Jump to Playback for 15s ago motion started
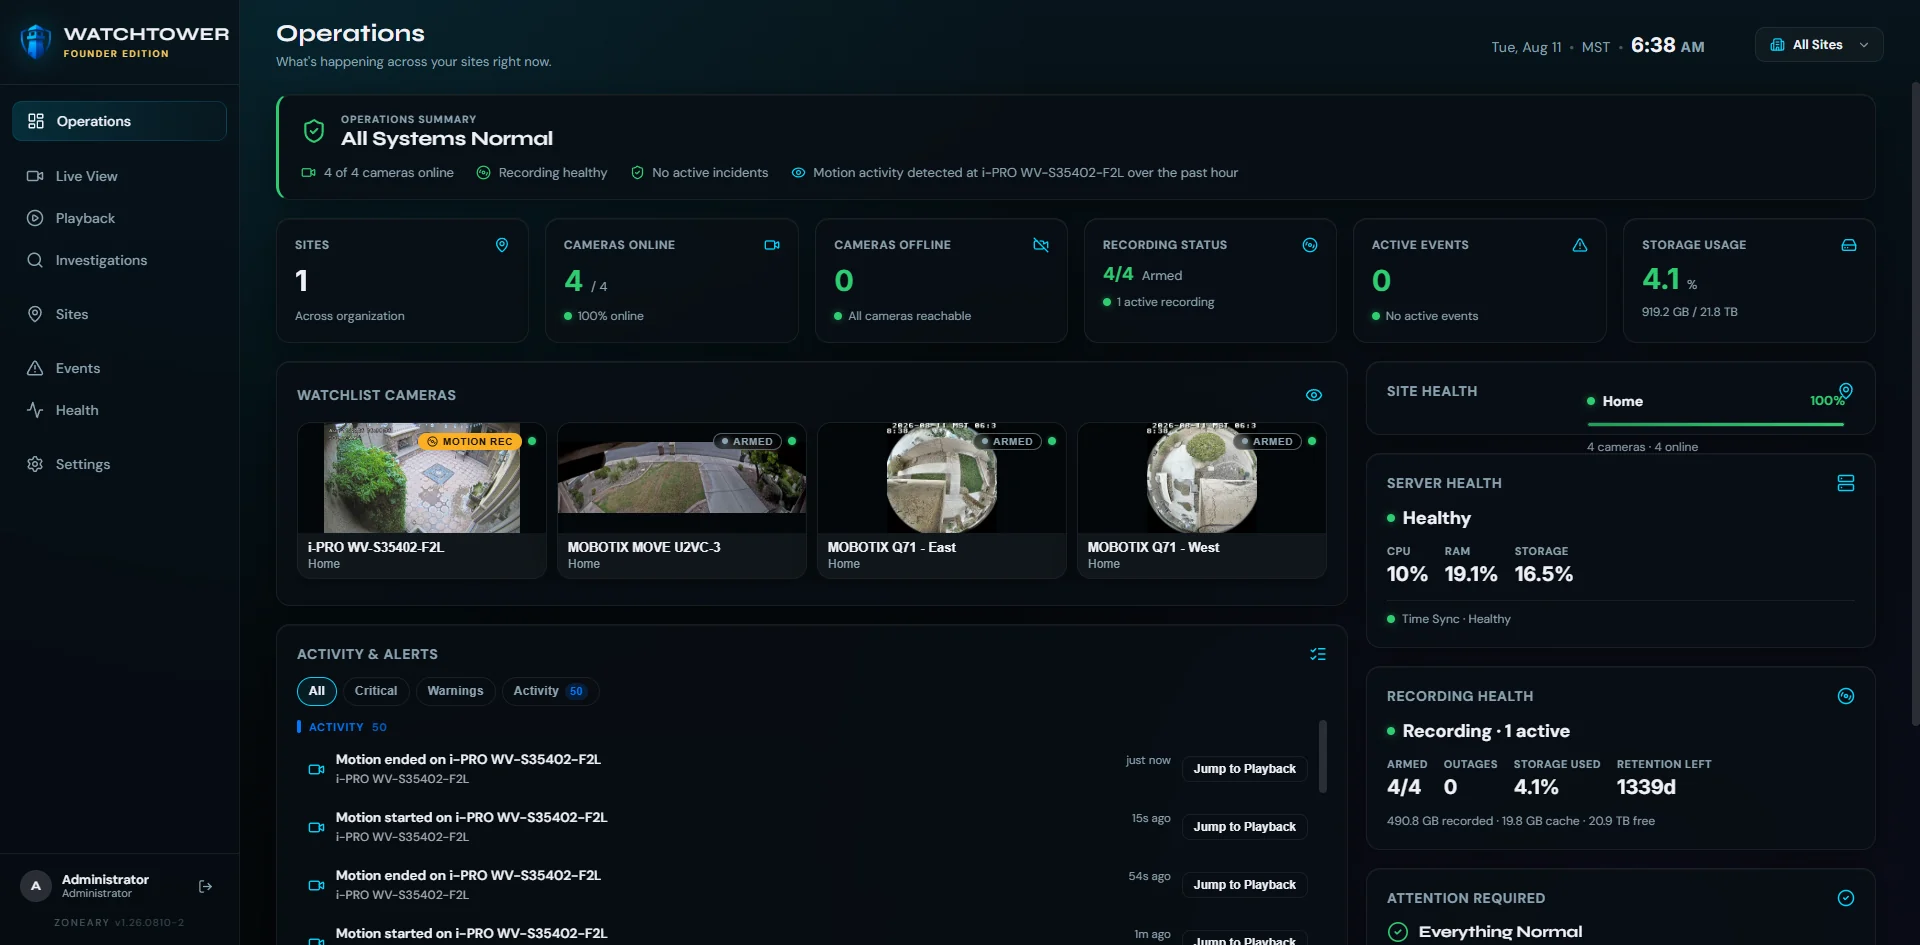This screenshot has width=1920, height=945. [1245, 827]
